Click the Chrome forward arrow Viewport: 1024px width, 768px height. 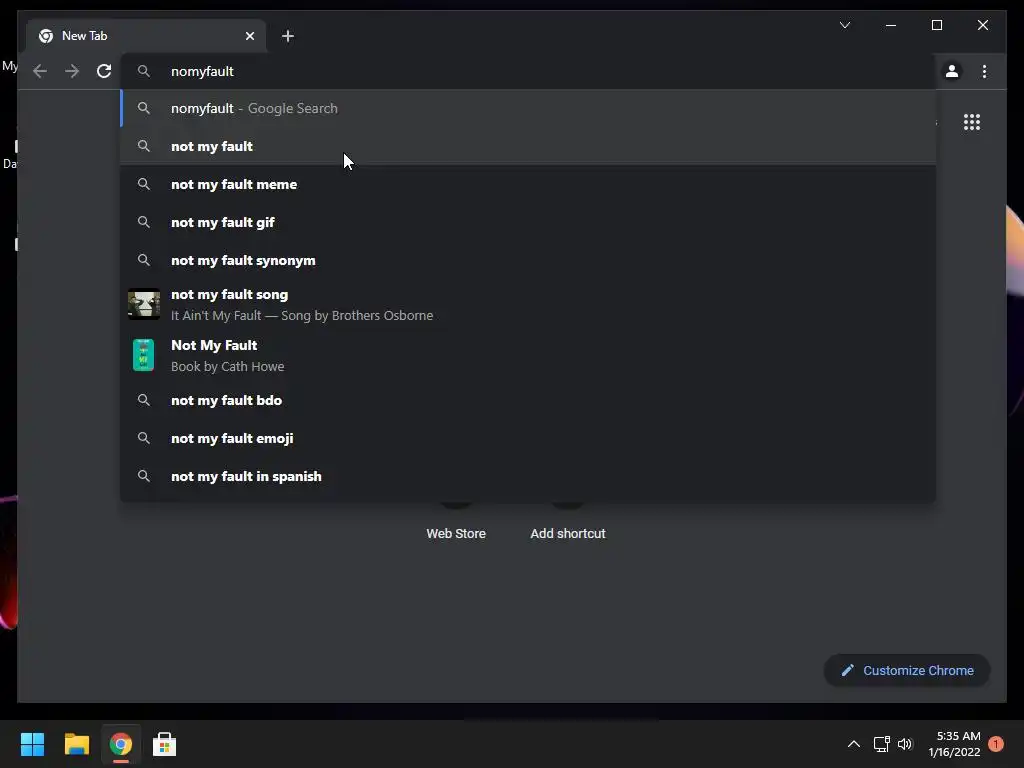pos(72,71)
